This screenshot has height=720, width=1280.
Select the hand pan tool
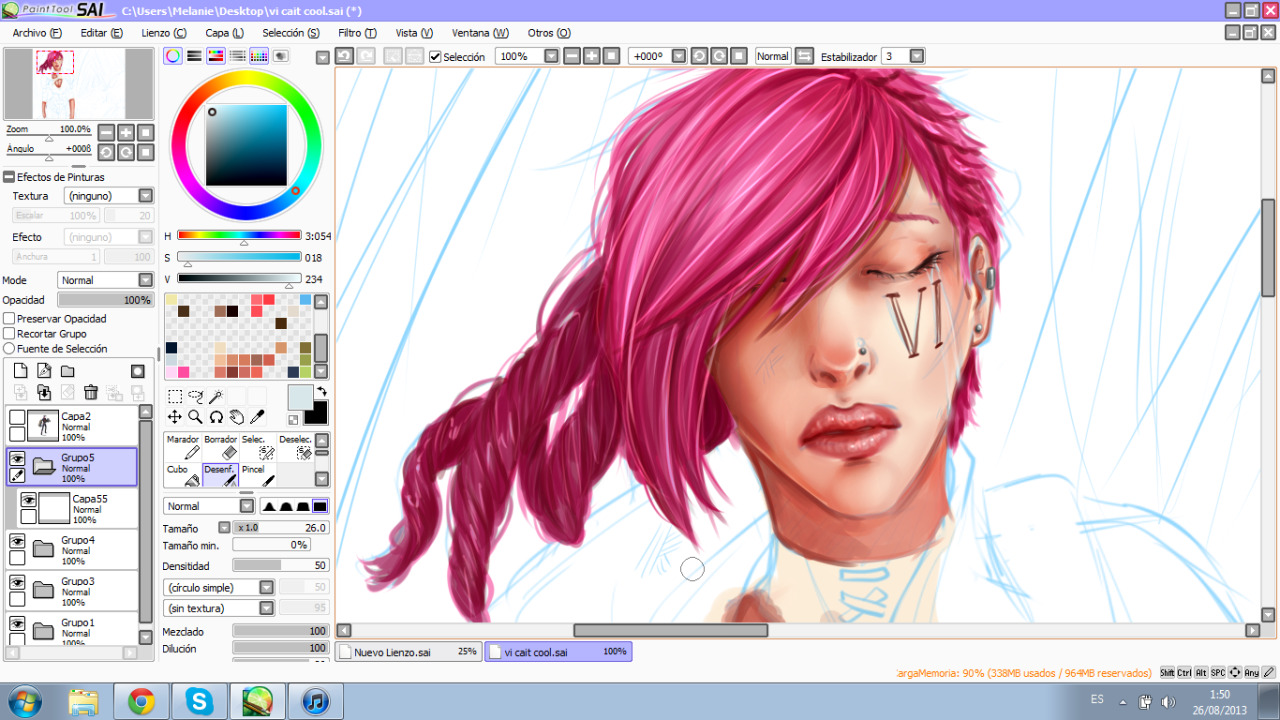[236, 417]
